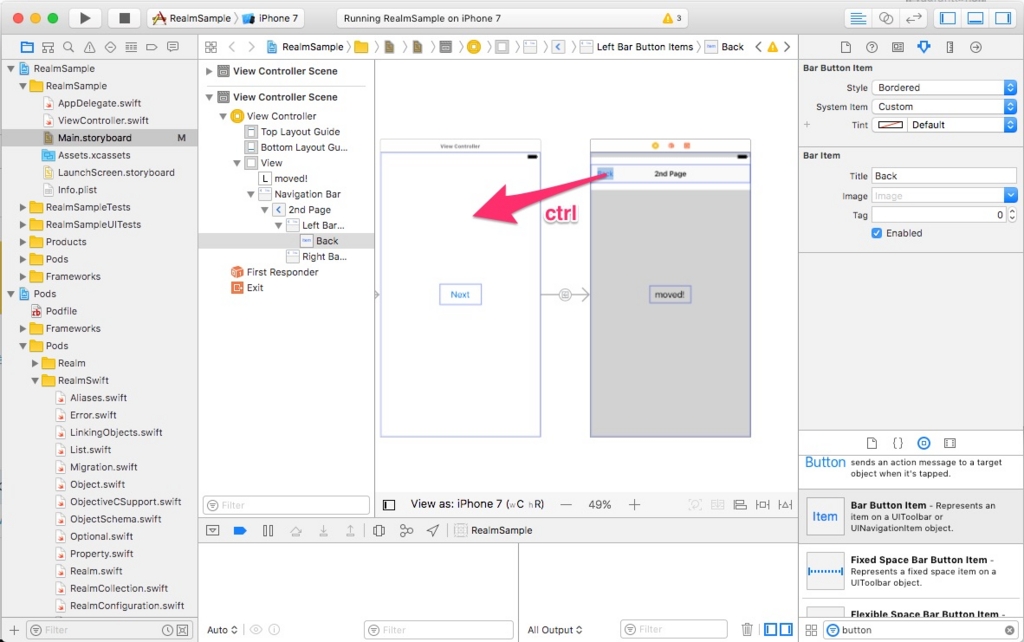
Task: Click the moved! button on second scene
Action: [670, 295]
